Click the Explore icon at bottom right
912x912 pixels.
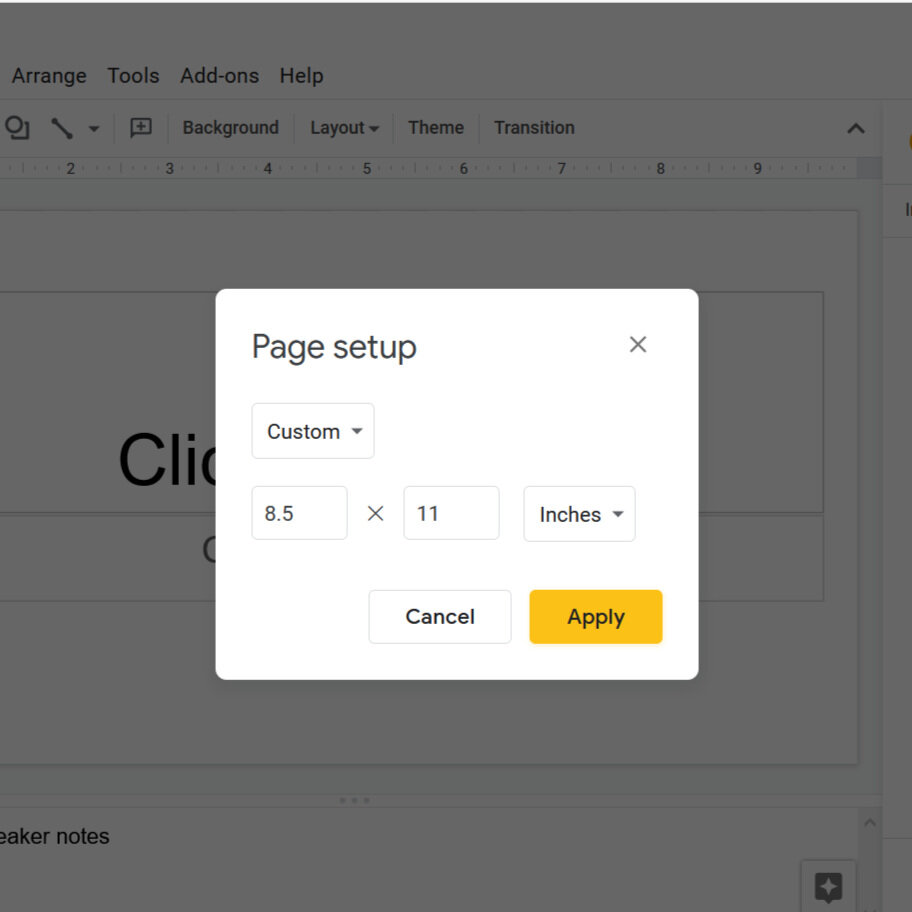pyautogui.click(x=828, y=887)
